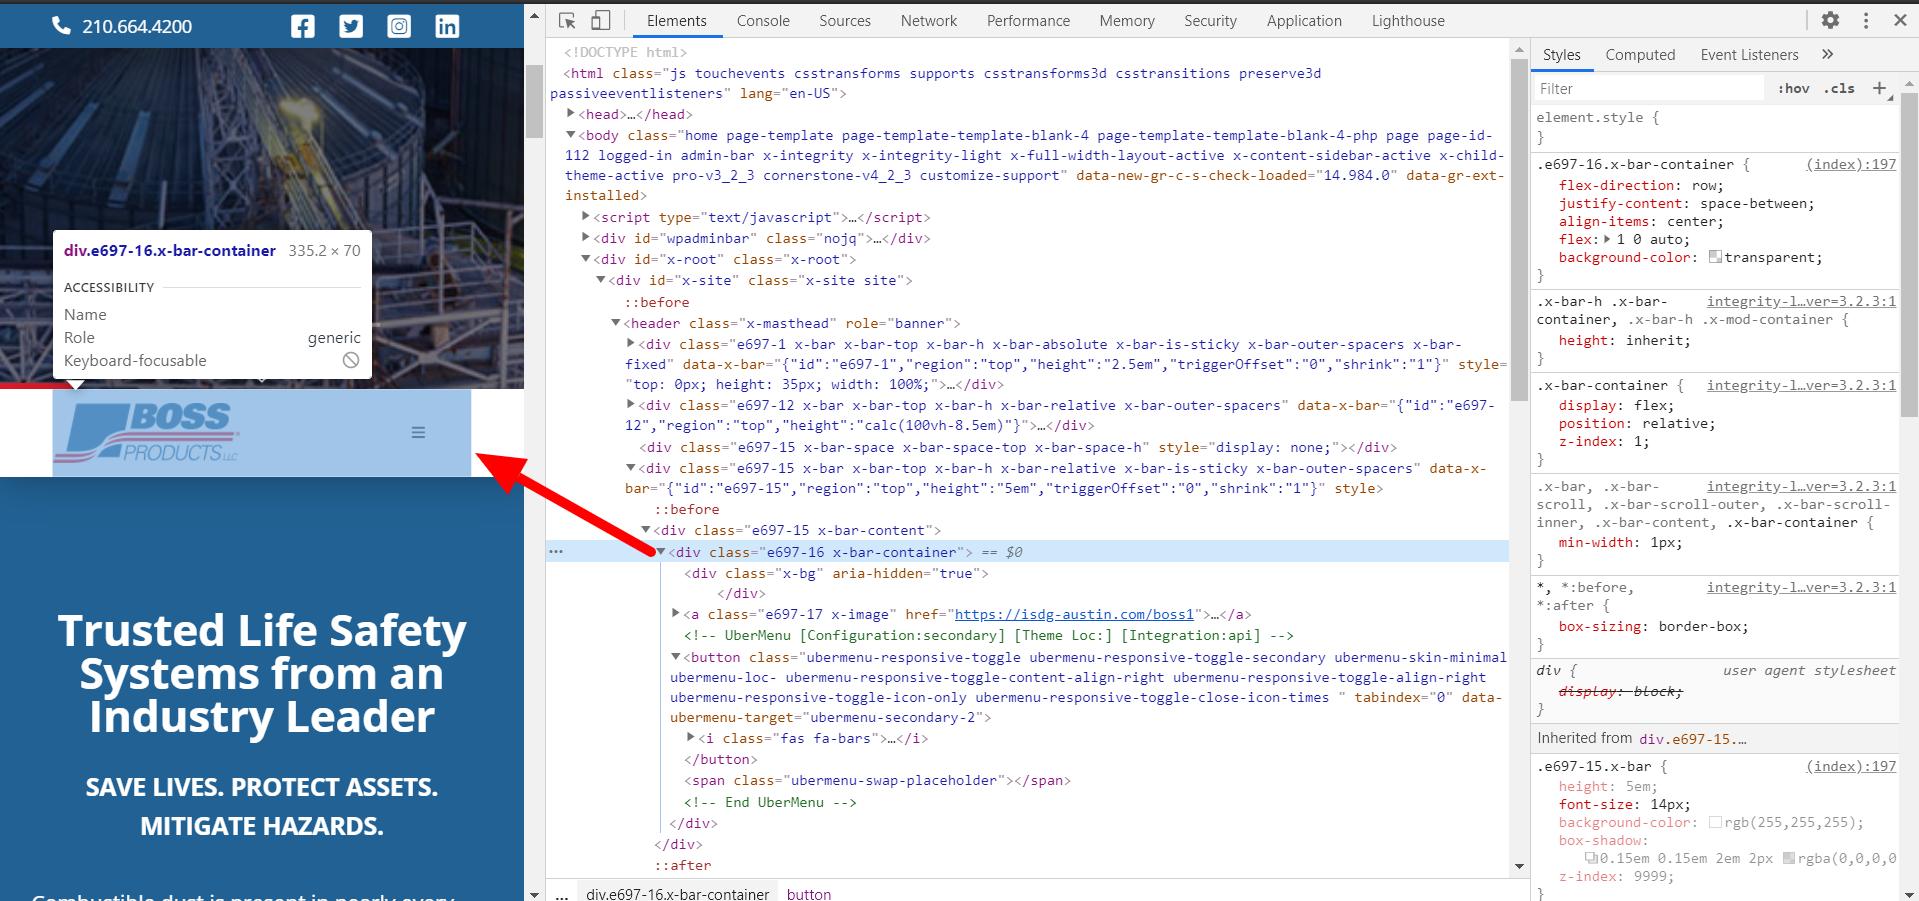The width and height of the screenshot is (1919, 901).
Task: Click the webpage scrollbar up arrow
Action: pyautogui.click(x=535, y=16)
